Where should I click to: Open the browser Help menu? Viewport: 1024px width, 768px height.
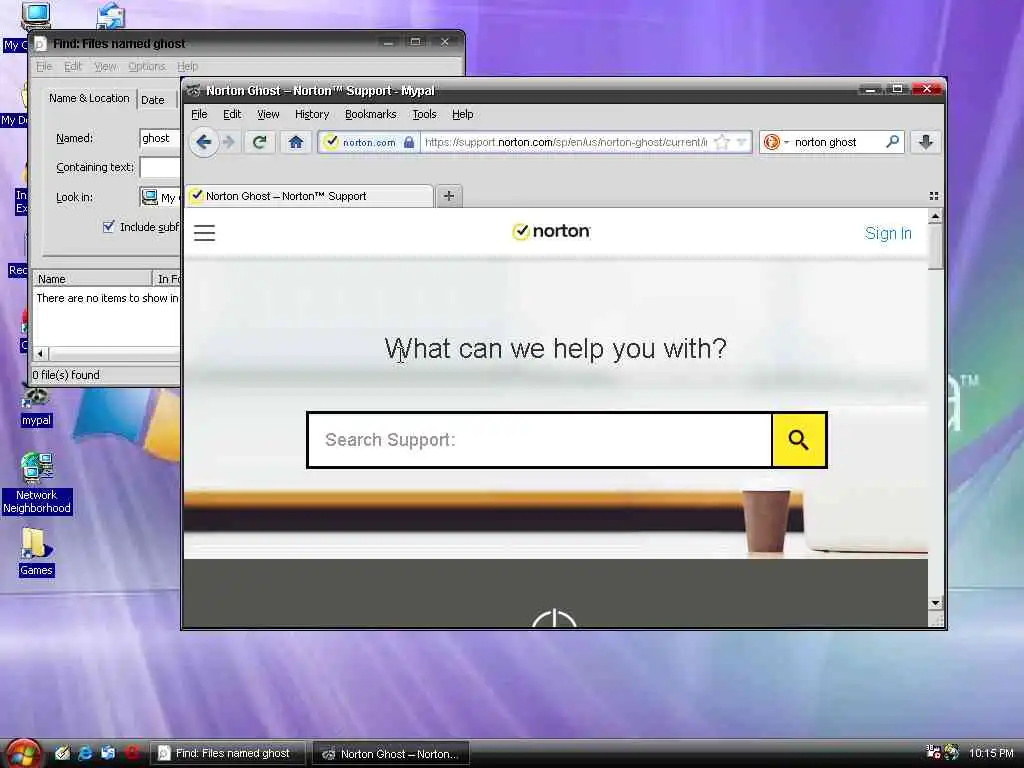(x=462, y=114)
